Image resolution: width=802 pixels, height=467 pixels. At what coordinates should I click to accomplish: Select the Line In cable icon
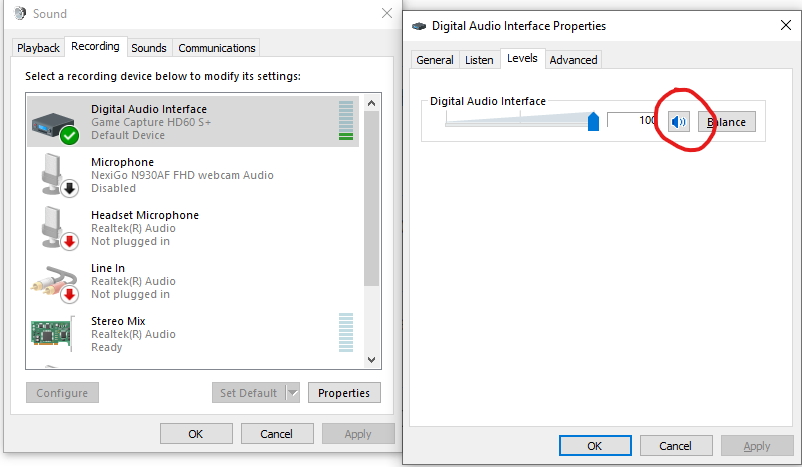(55, 283)
